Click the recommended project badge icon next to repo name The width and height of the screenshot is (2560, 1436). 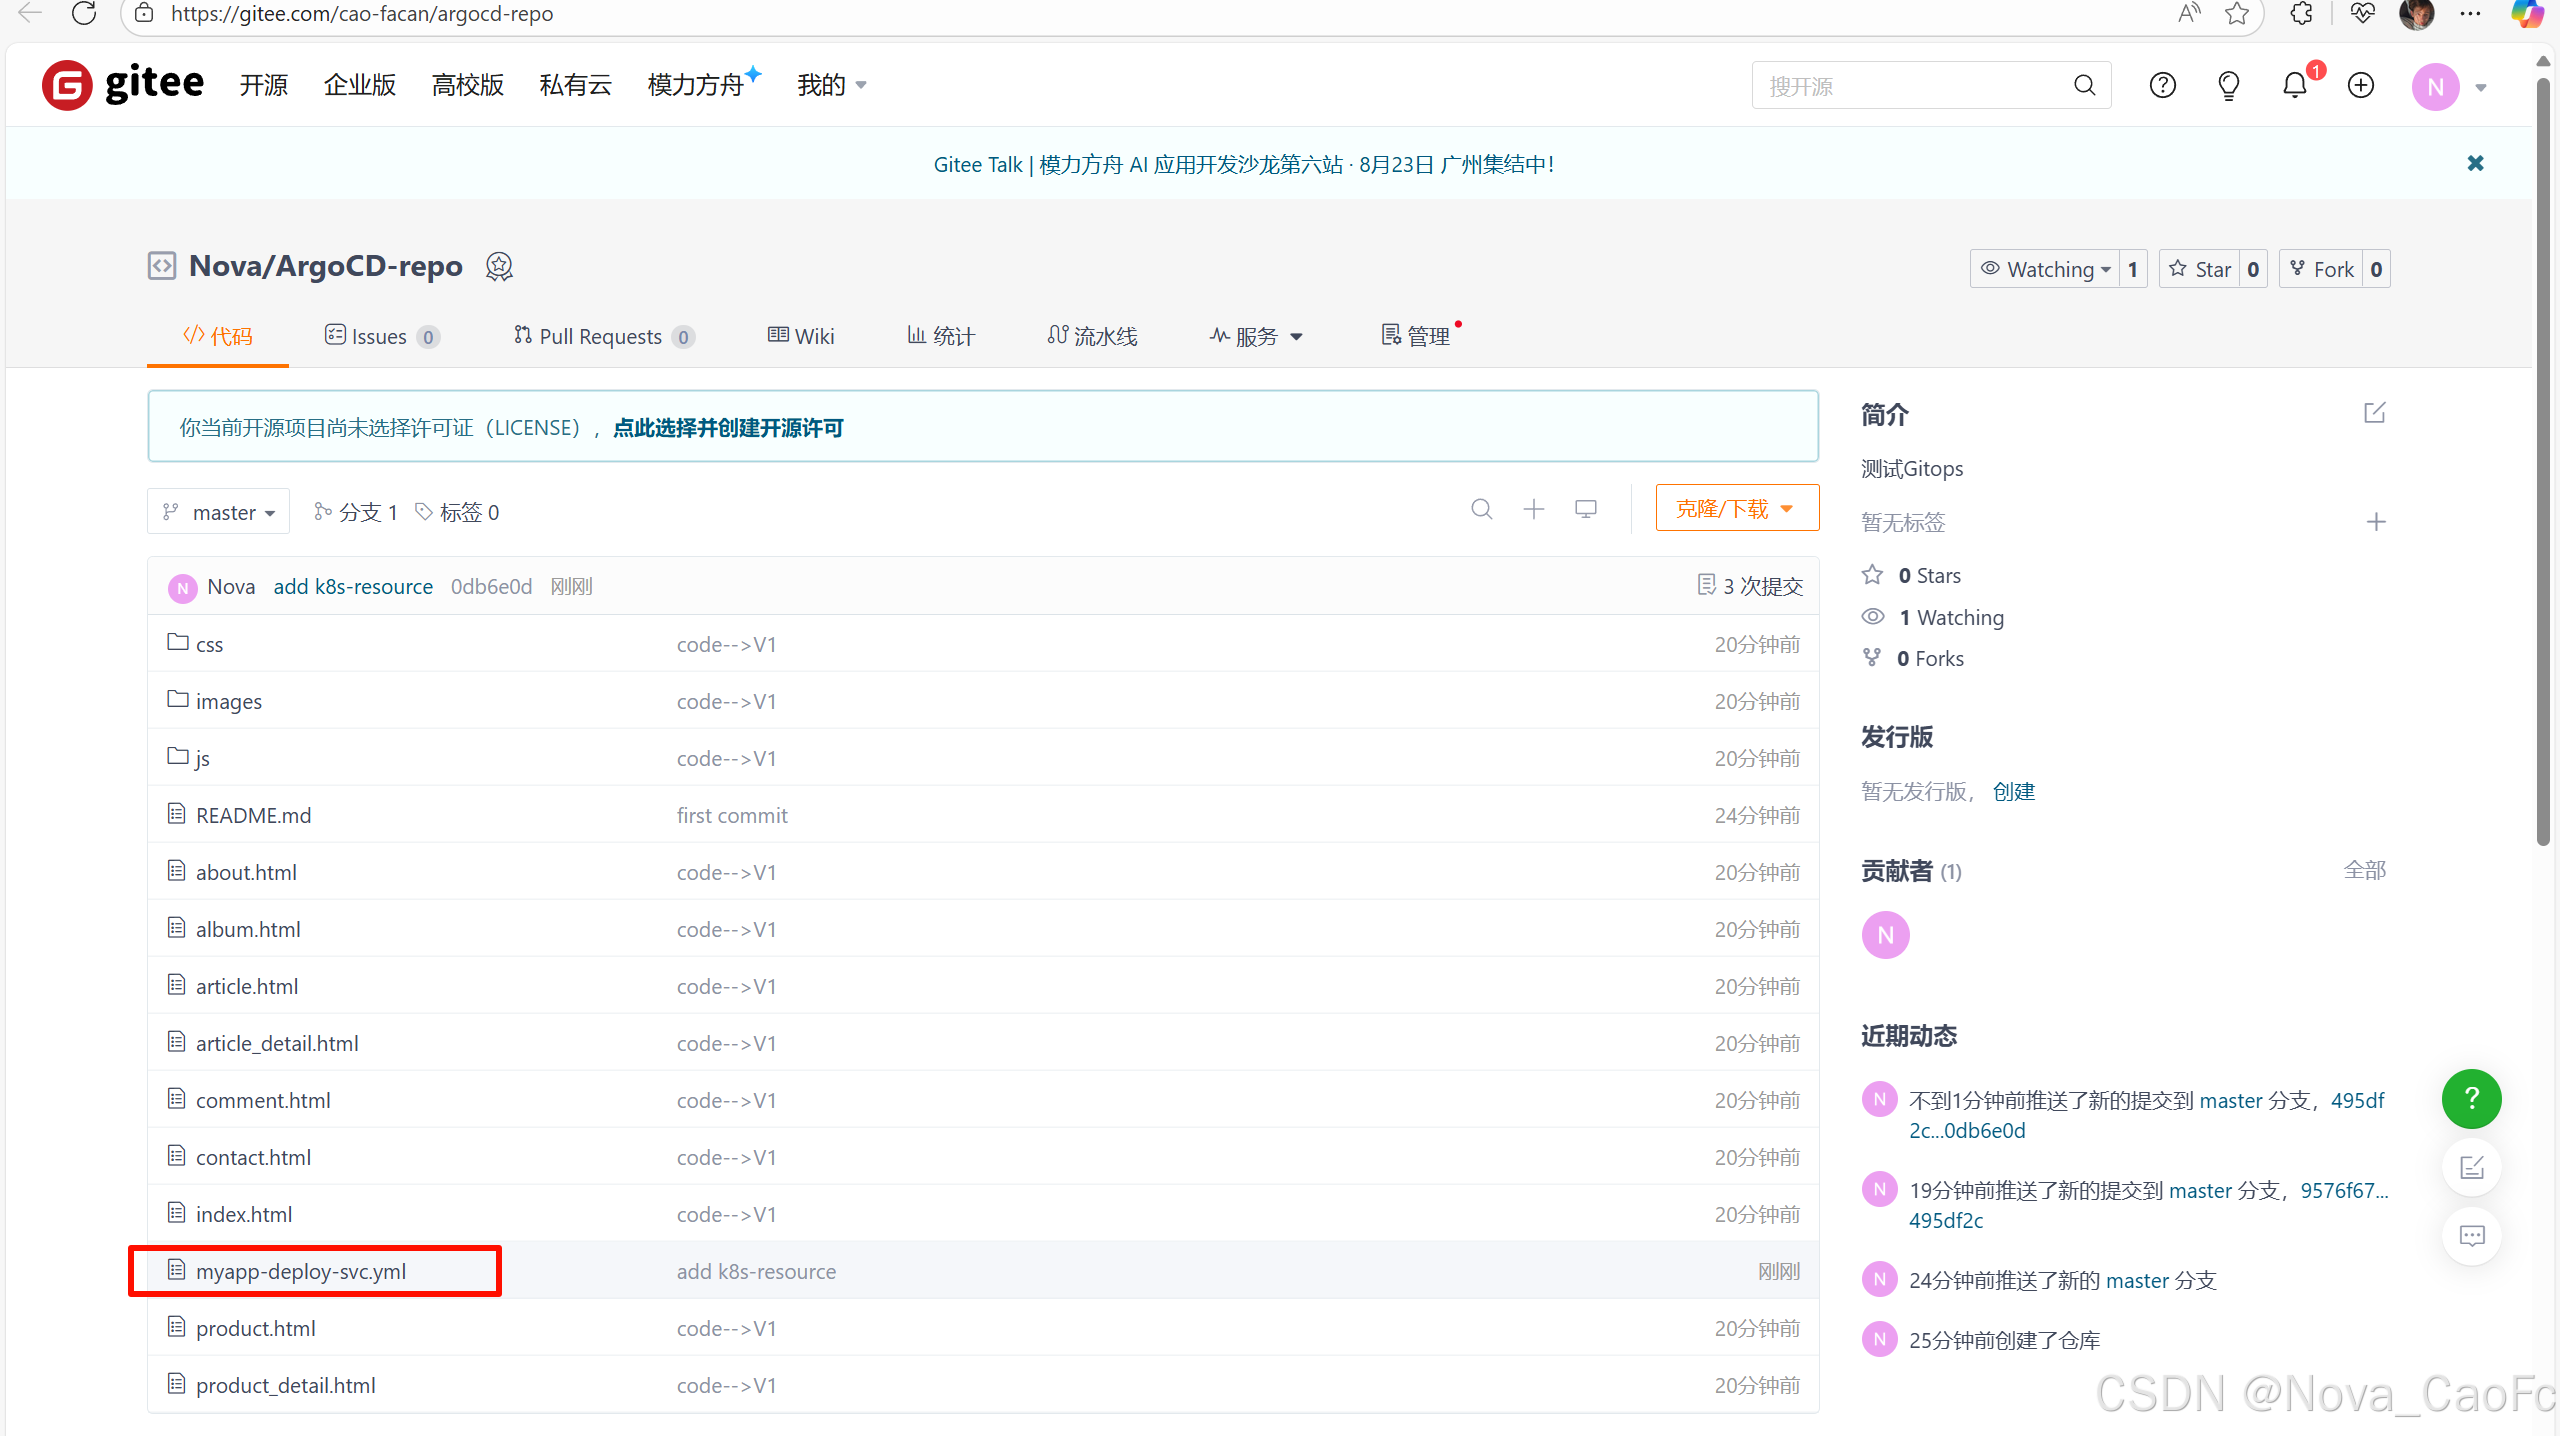click(499, 266)
